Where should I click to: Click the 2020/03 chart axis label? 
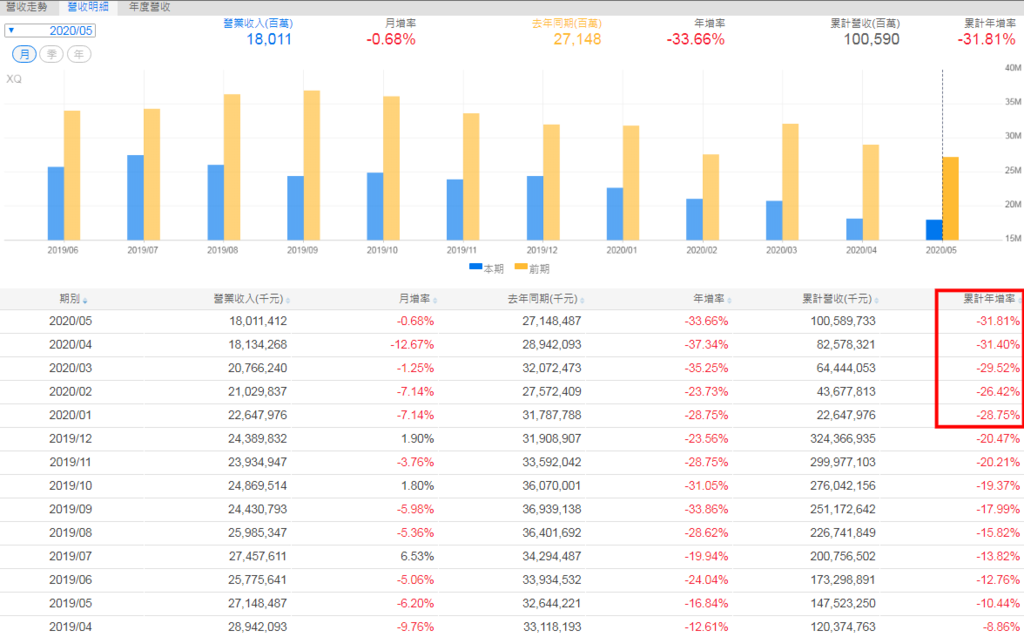tap(781, 250)
